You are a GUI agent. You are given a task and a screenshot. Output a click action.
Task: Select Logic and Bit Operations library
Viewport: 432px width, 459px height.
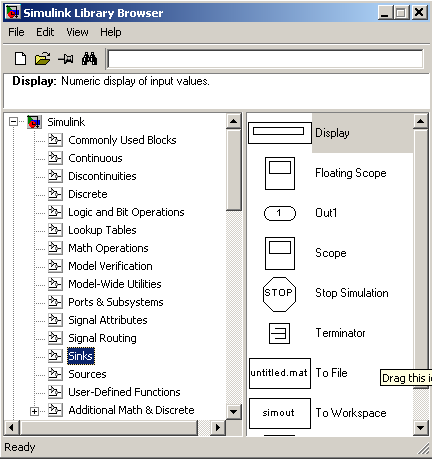(x=126, y=212)
